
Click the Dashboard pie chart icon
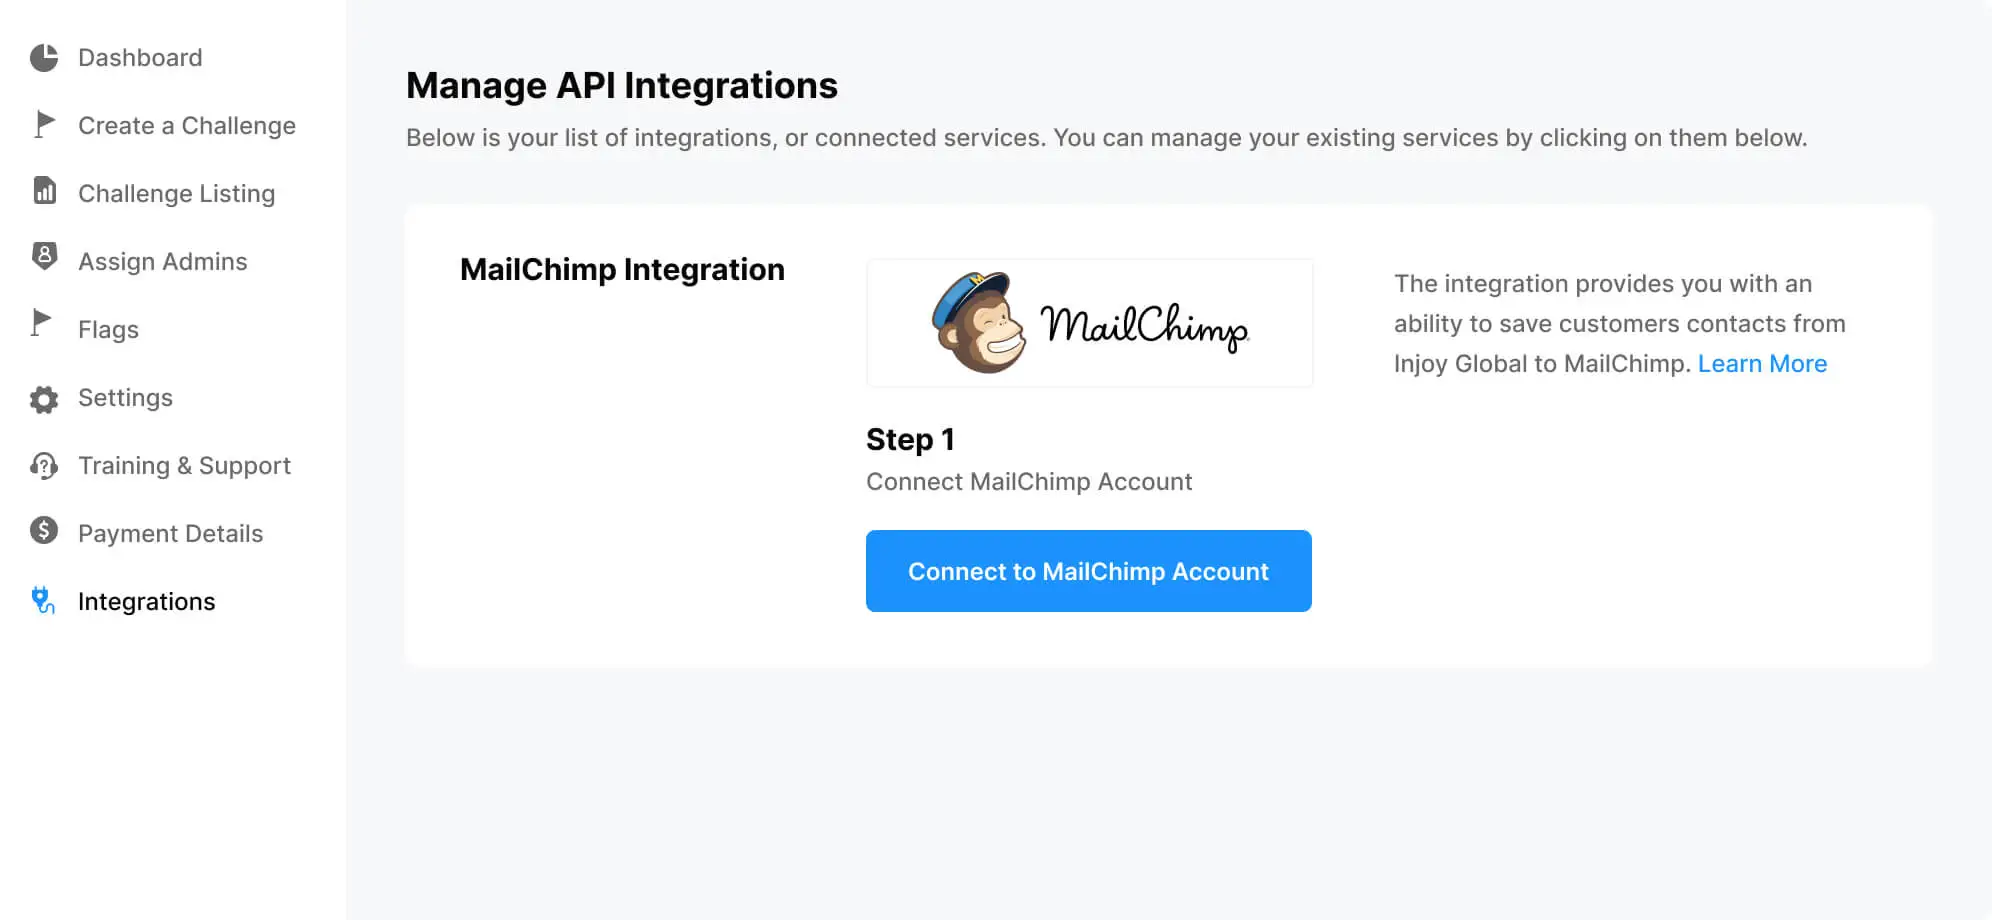click(x=44, y=58)
